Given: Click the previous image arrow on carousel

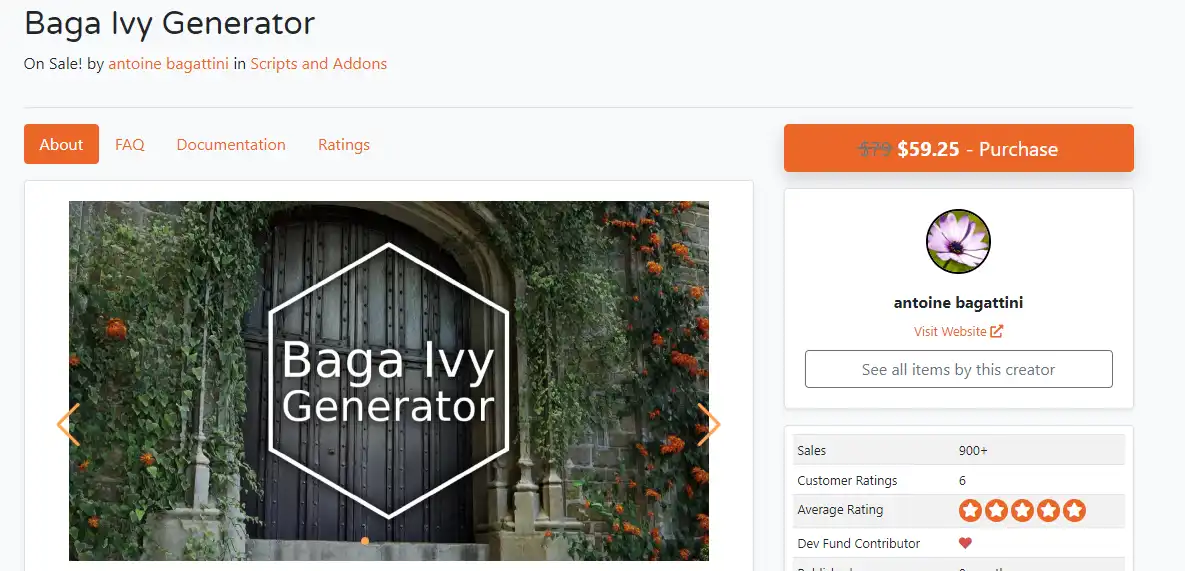Looking at the screenshot, I should click(x=68, y=424).
